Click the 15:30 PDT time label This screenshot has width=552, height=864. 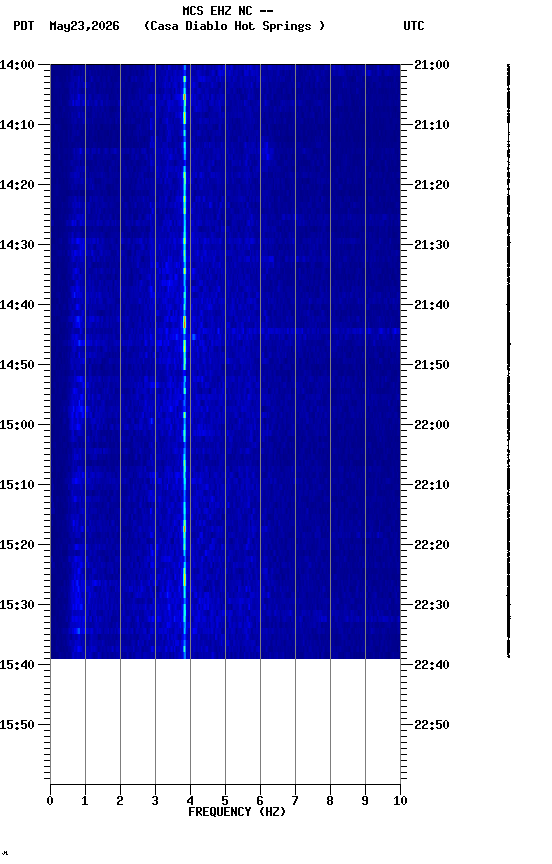click(x=17, y=605)
